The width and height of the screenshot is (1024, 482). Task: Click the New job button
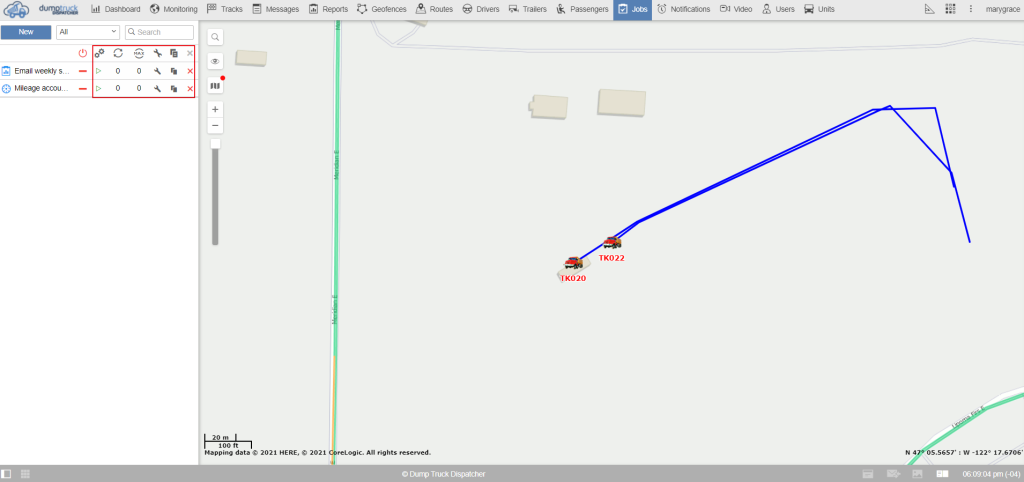pyautogui.click(x=26, y=32)
